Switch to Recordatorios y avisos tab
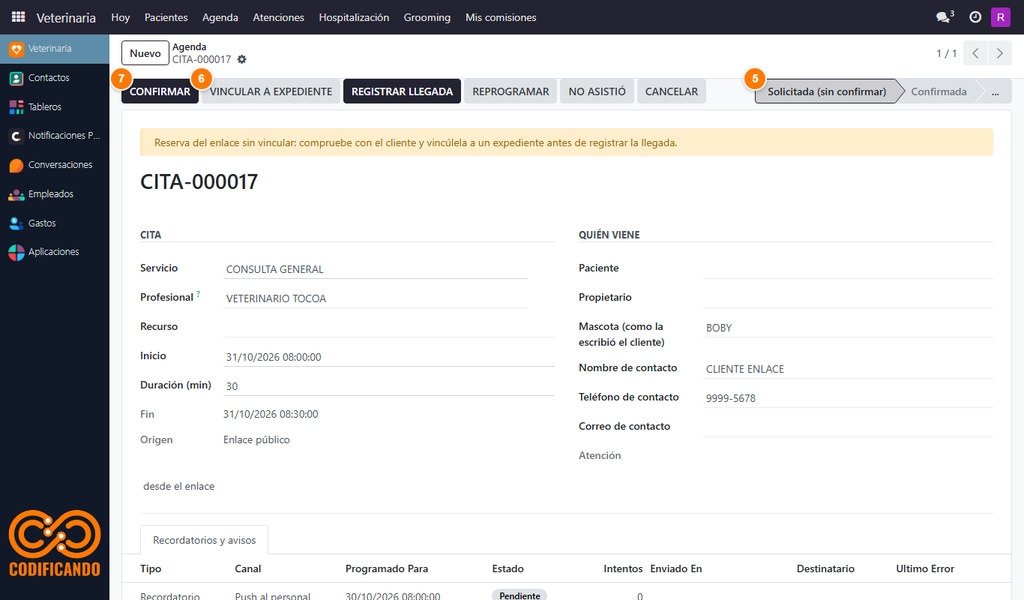 point(204,540)
